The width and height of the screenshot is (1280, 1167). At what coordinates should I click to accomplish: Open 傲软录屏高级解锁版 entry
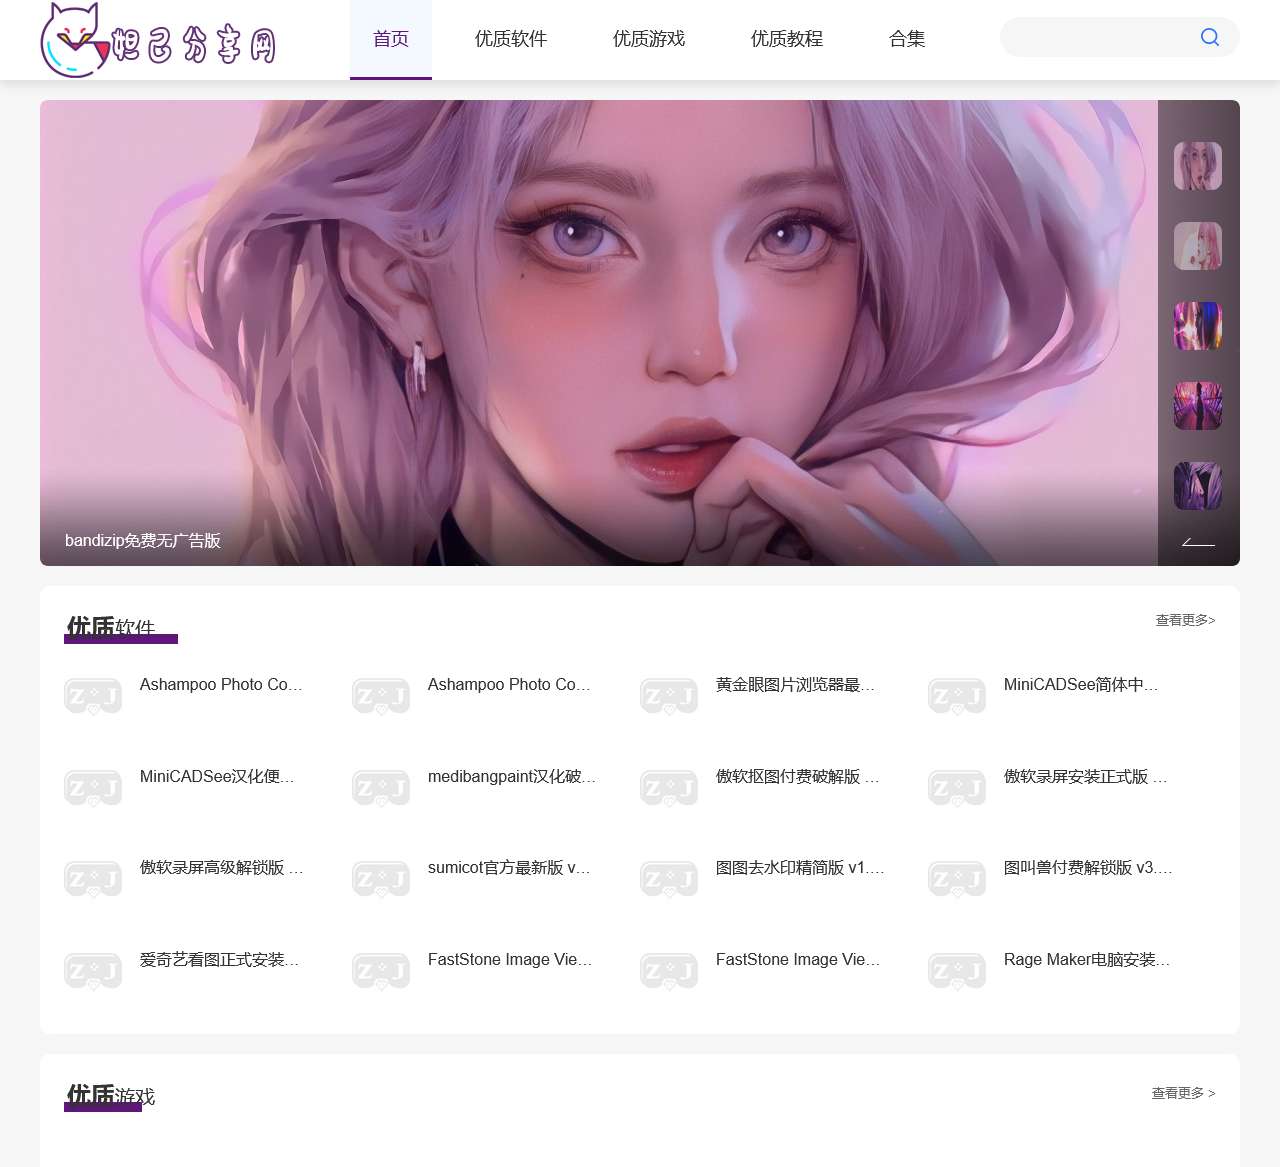[221, 868]
